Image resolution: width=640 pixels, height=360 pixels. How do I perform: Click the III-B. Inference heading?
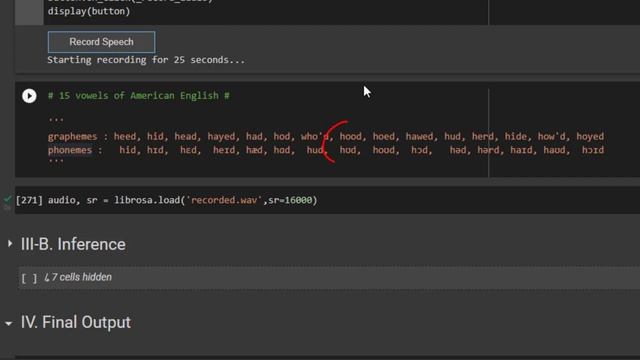click(73, 244)
